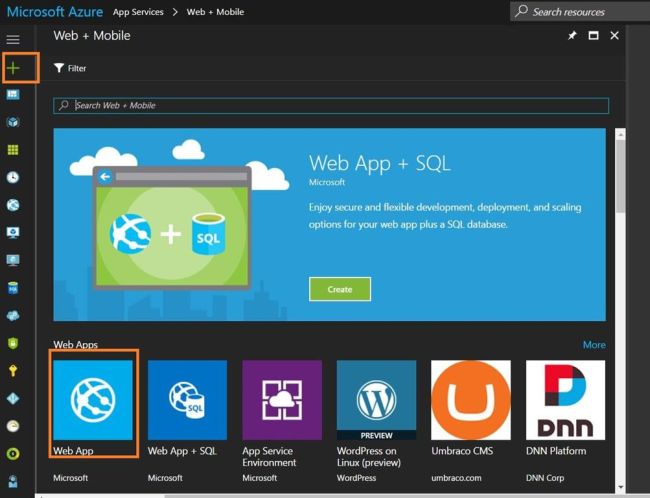Click the Web App + SQL banner illustration

pos(172,227)
